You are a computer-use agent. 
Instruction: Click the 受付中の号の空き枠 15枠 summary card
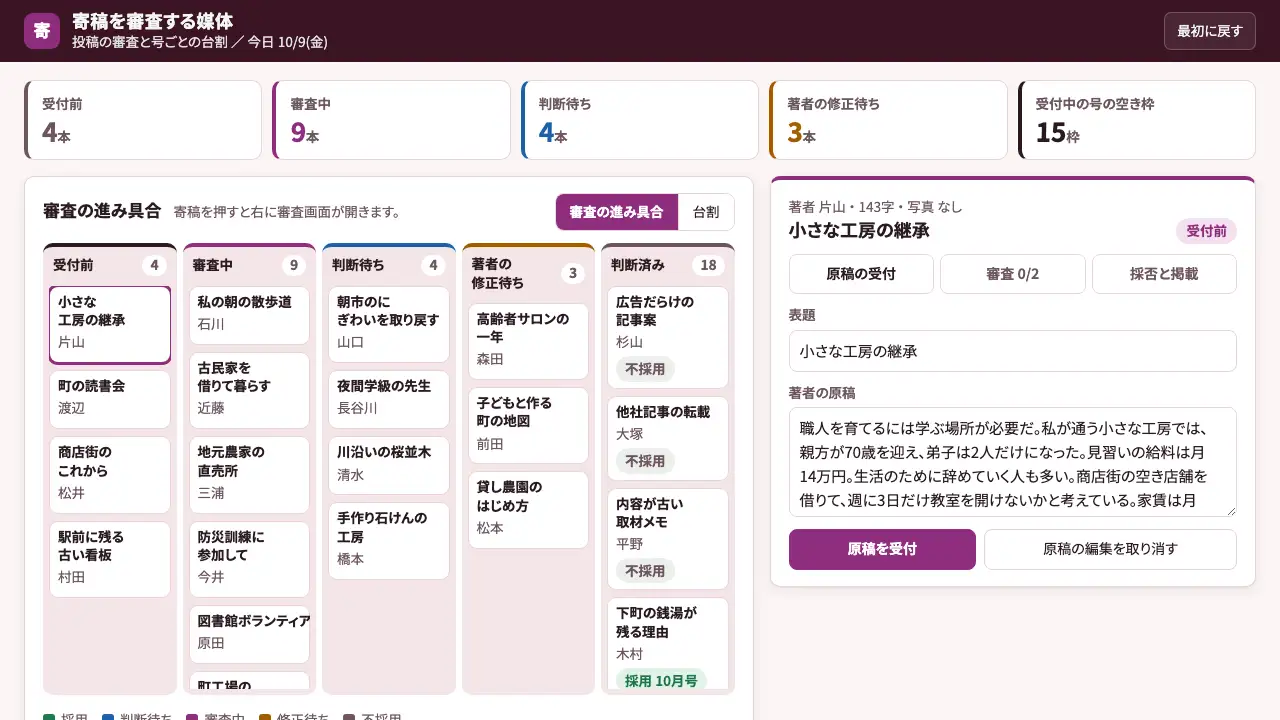pyautogui.click(x=1137, y=120)
